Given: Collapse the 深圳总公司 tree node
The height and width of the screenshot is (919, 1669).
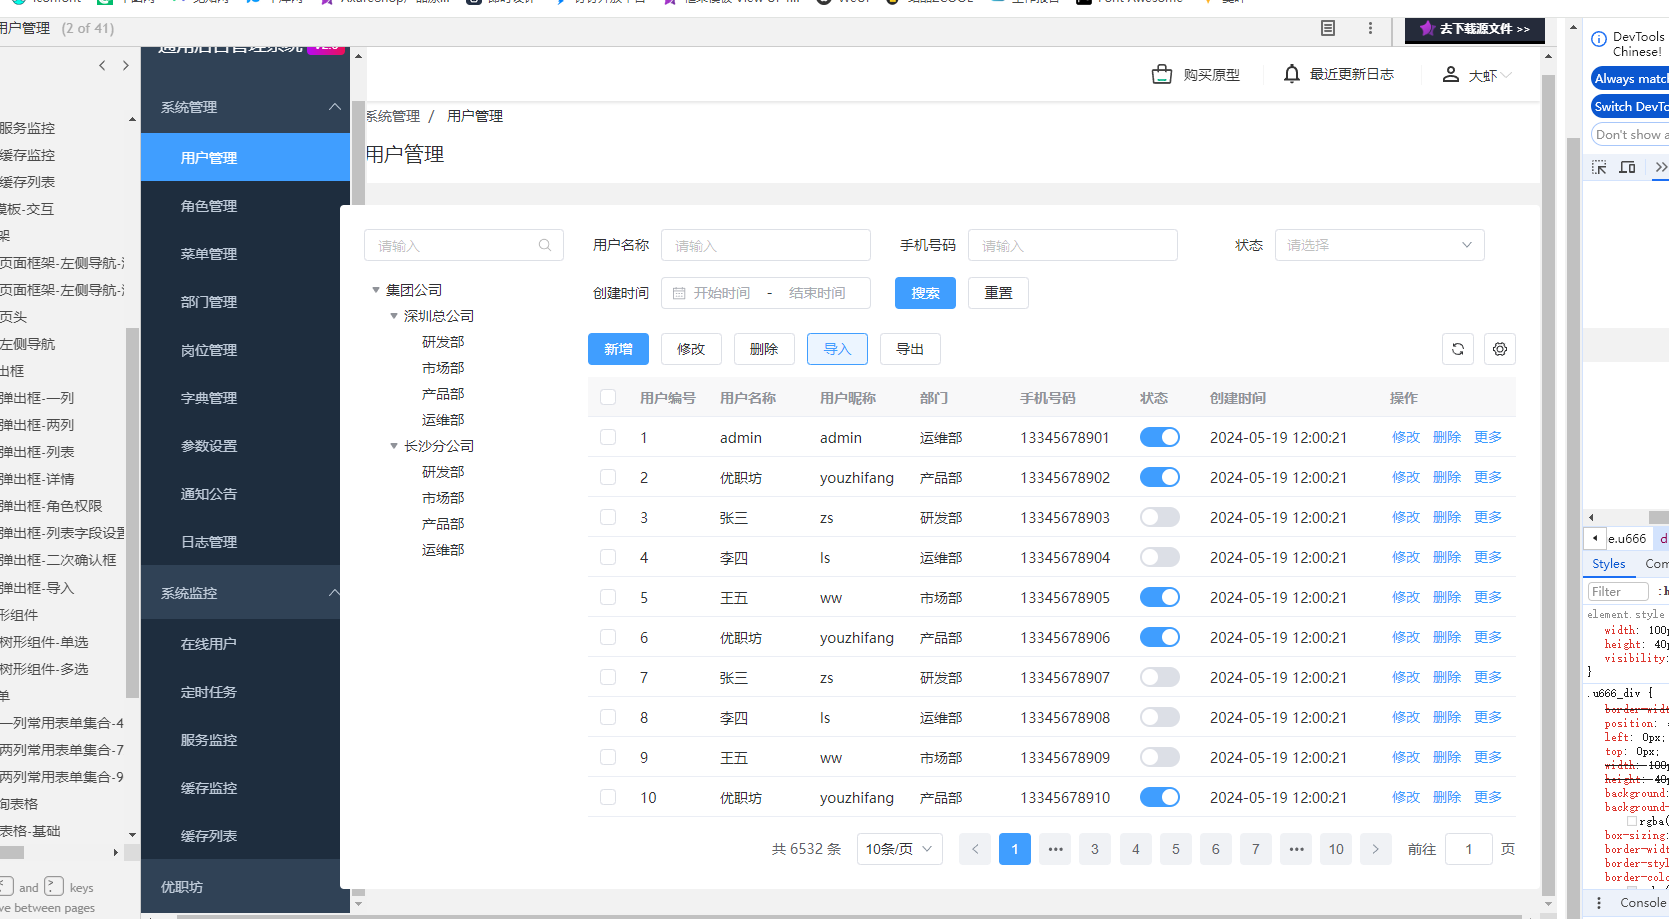Looking at the screenshot, I should 394,316.
